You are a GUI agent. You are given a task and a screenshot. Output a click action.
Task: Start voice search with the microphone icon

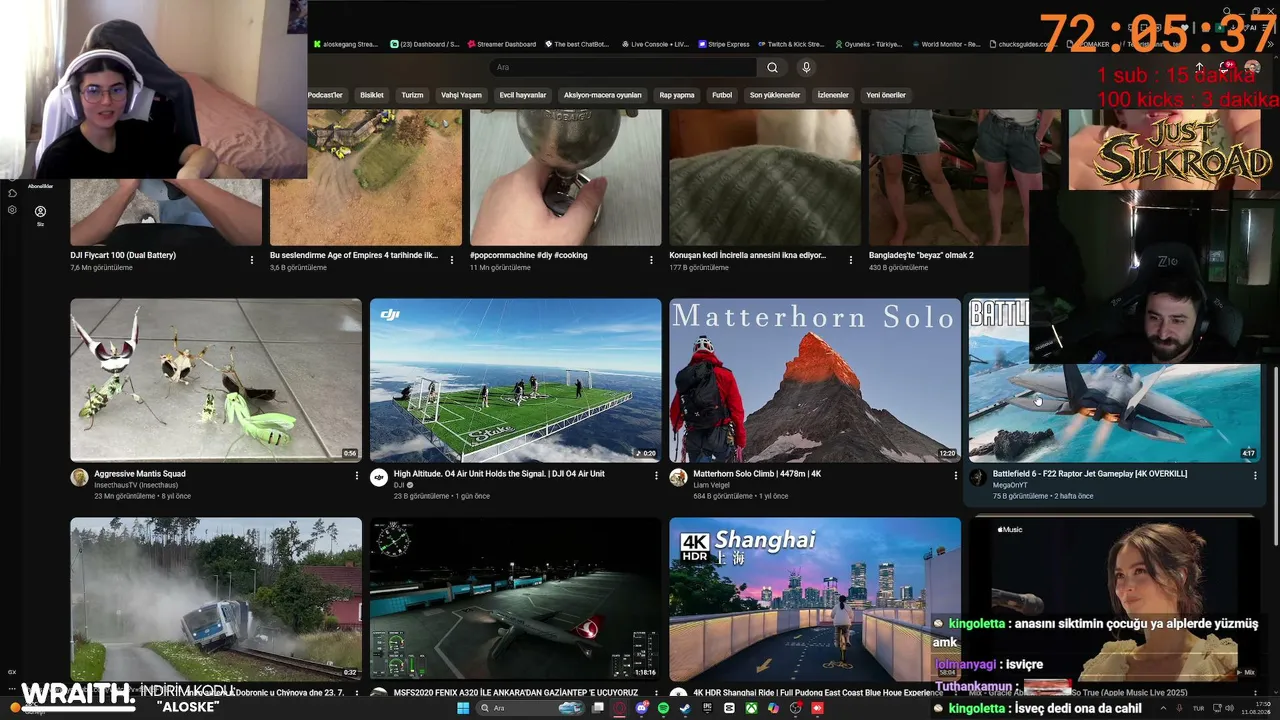806,68
